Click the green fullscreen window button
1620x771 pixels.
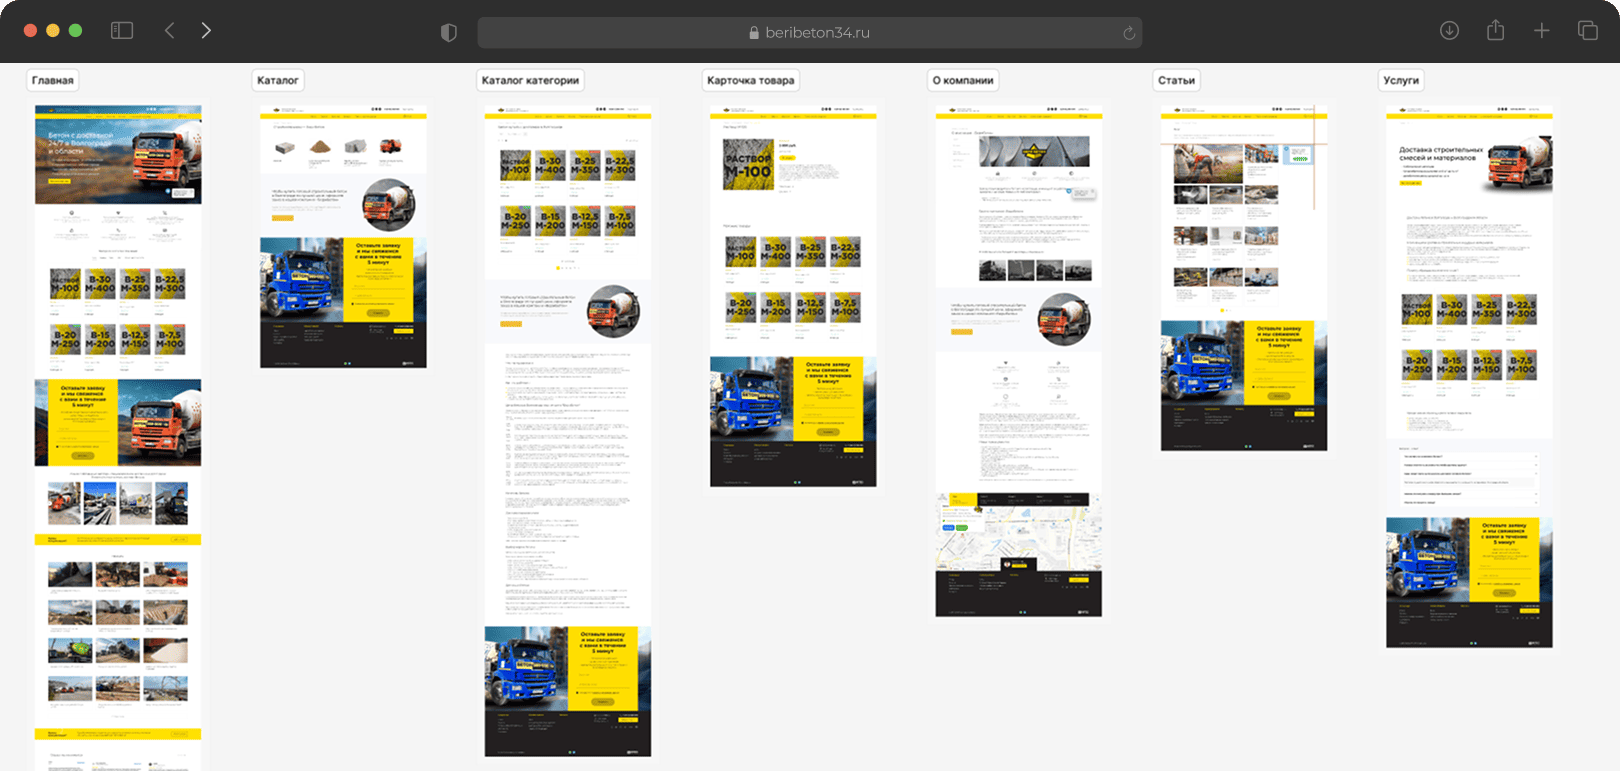coord(76,31)
